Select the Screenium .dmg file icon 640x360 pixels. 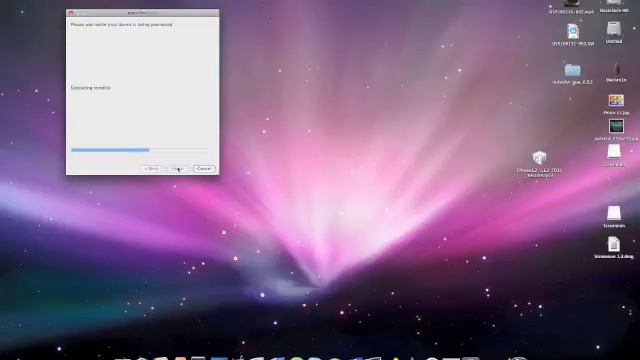click(613, 244)
